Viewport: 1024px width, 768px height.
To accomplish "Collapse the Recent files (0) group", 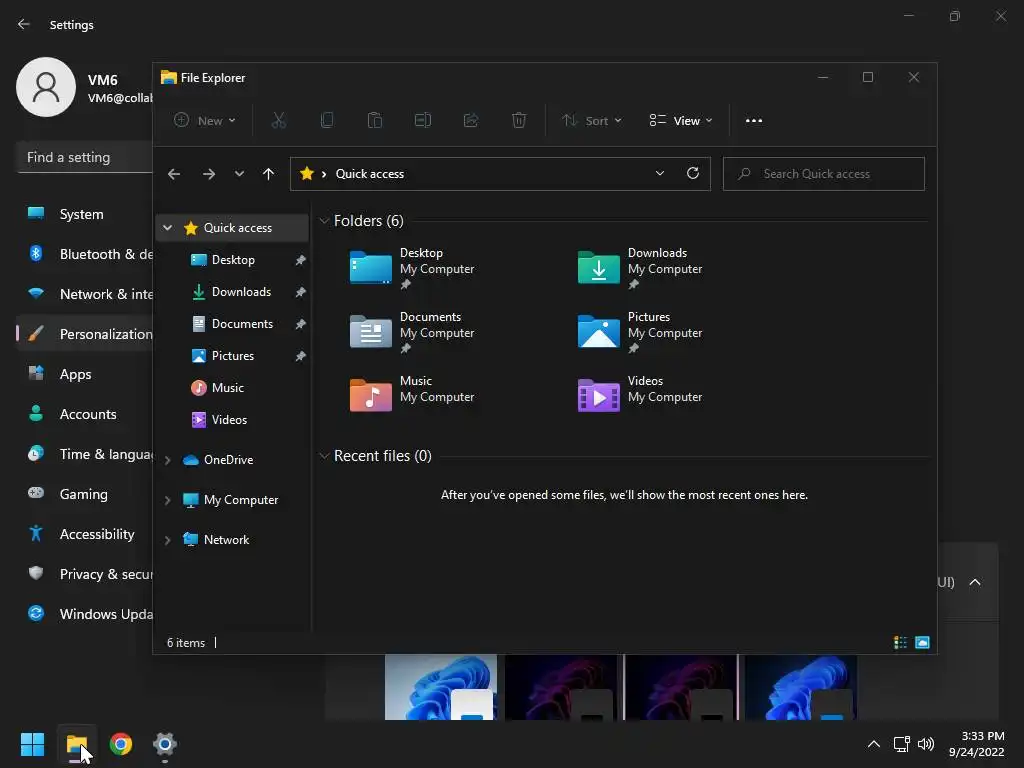I will [324, 456].
